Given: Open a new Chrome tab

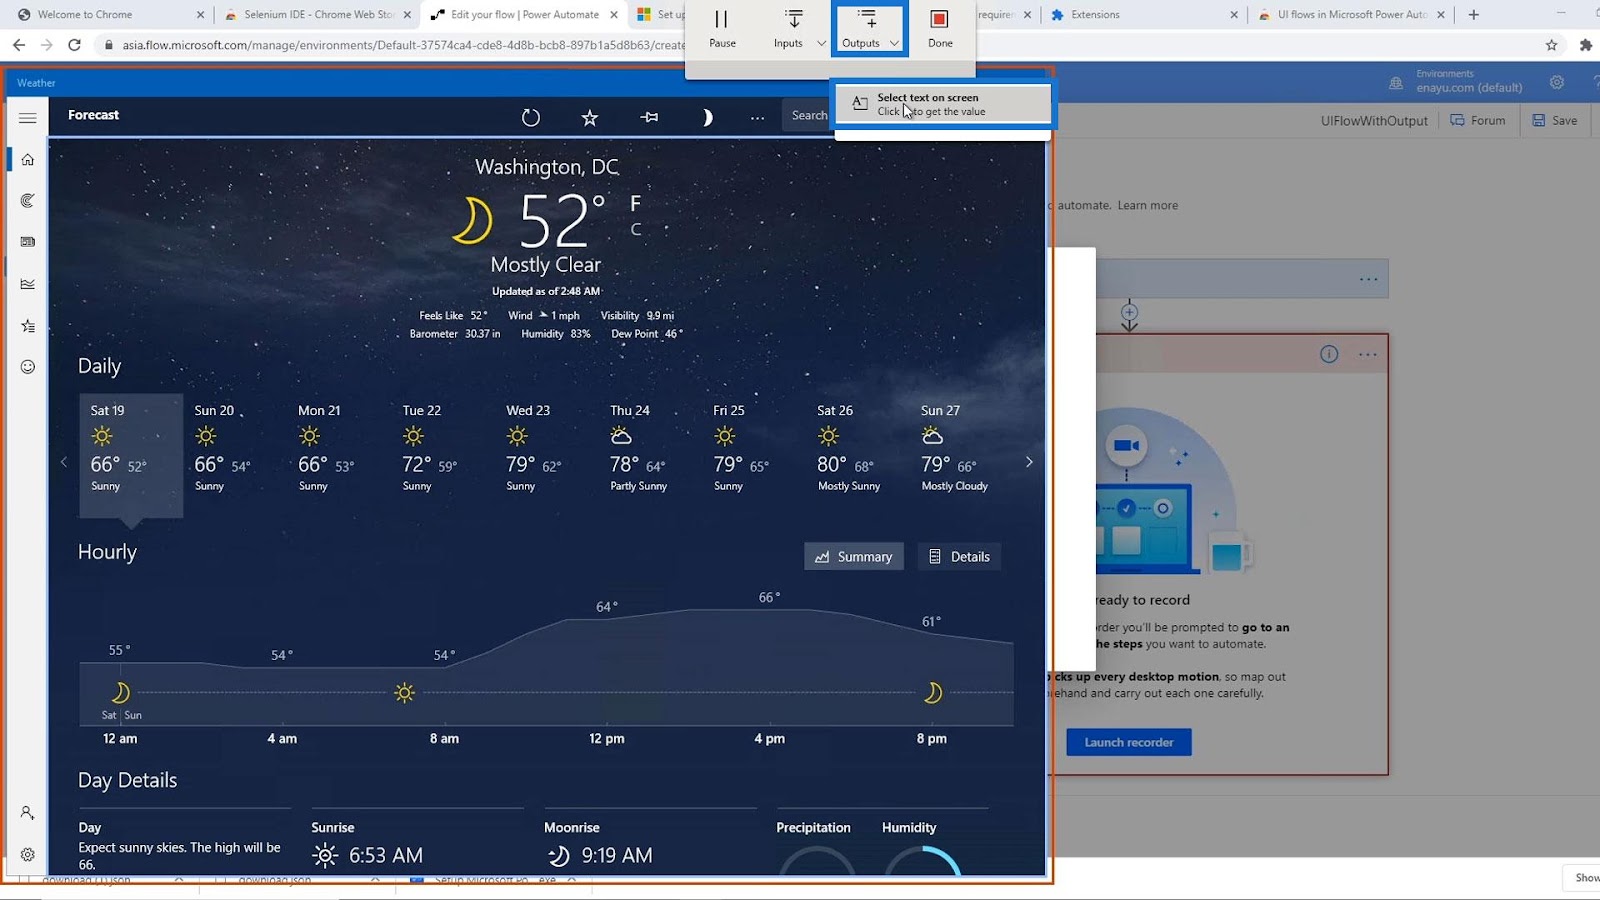Looking at the screenshot, I should (x=1474, y=15).
